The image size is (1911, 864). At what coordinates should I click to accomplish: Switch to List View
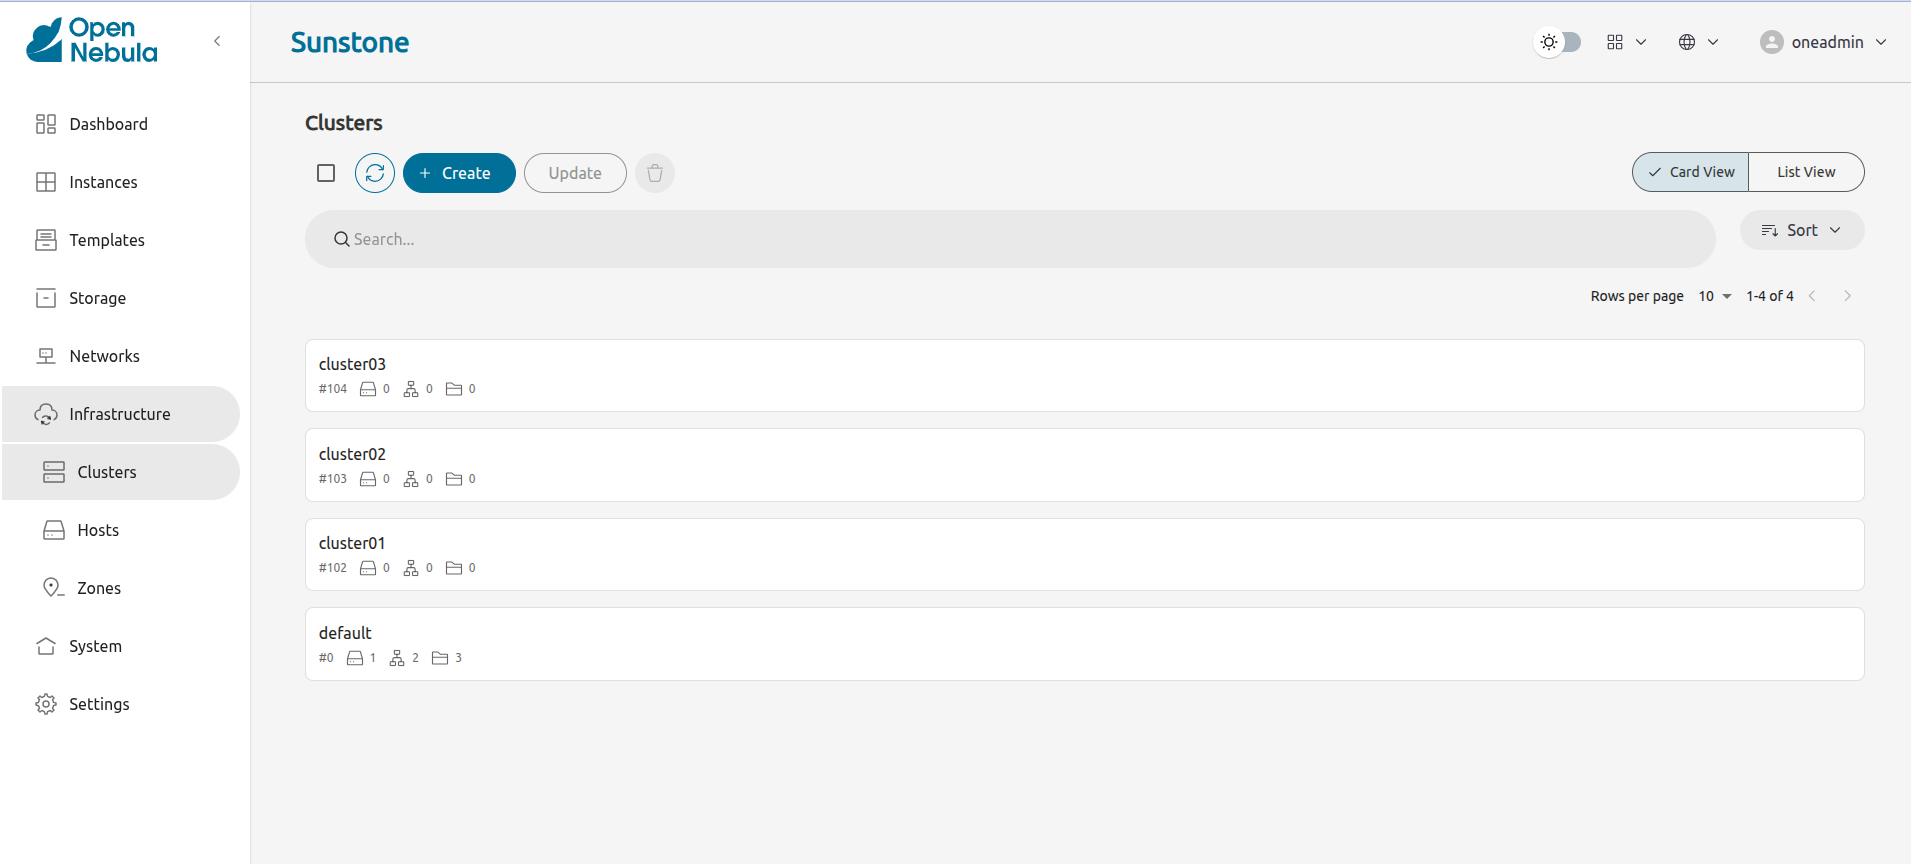point(1805,171)
